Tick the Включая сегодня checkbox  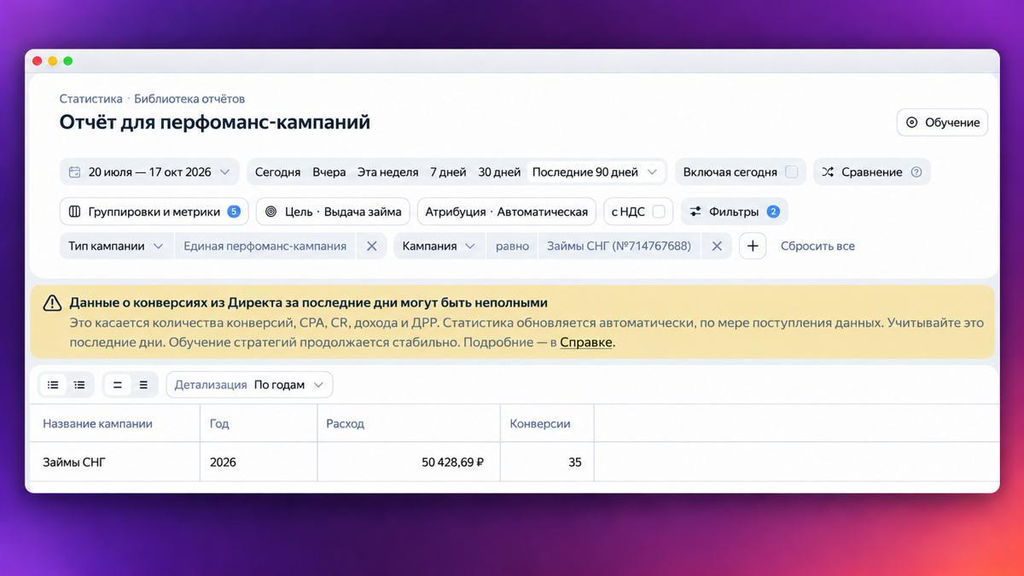tap(792, 172)
